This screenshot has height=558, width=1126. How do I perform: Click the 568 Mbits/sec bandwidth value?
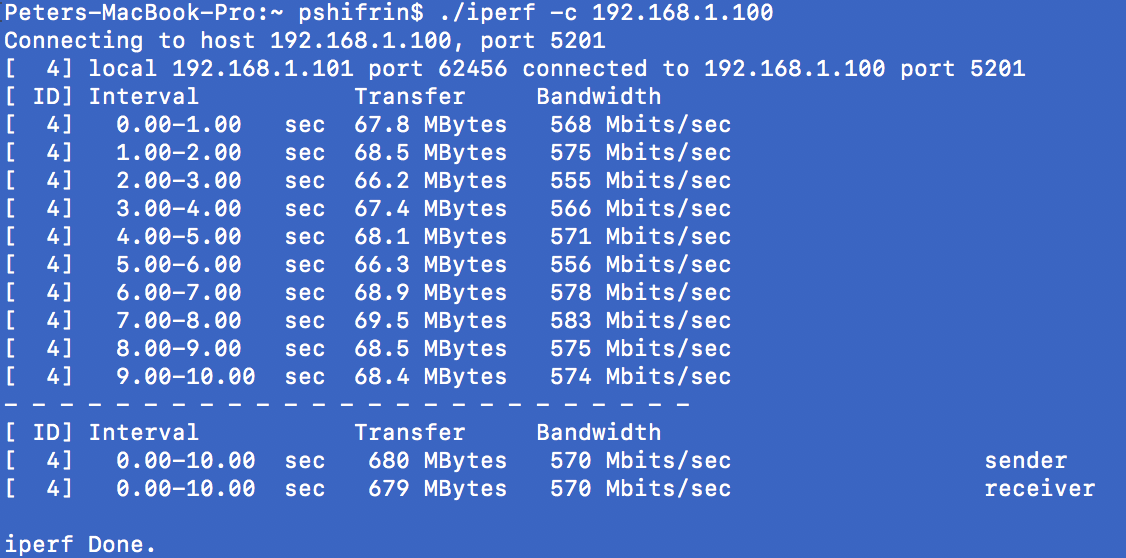pos(641,125)
